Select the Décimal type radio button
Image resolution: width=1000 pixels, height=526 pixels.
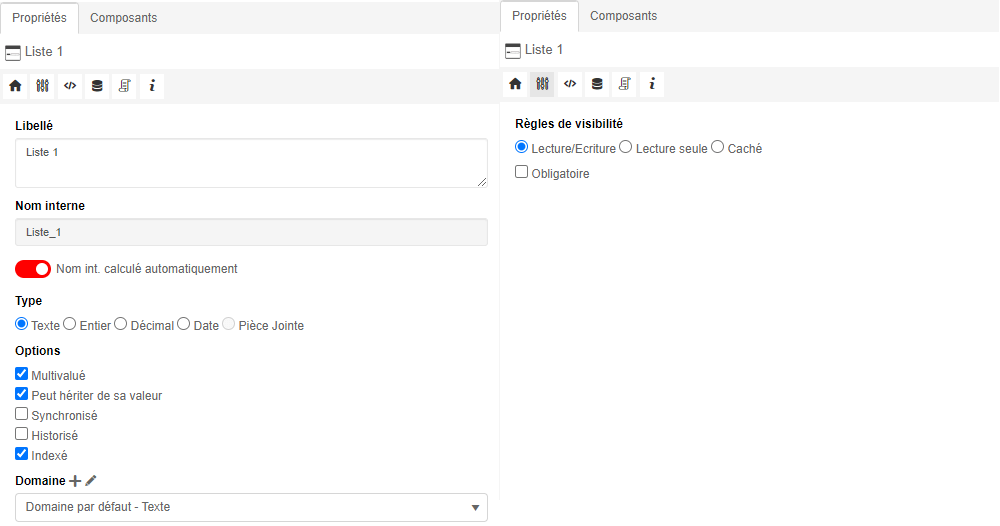pos(121,324)
